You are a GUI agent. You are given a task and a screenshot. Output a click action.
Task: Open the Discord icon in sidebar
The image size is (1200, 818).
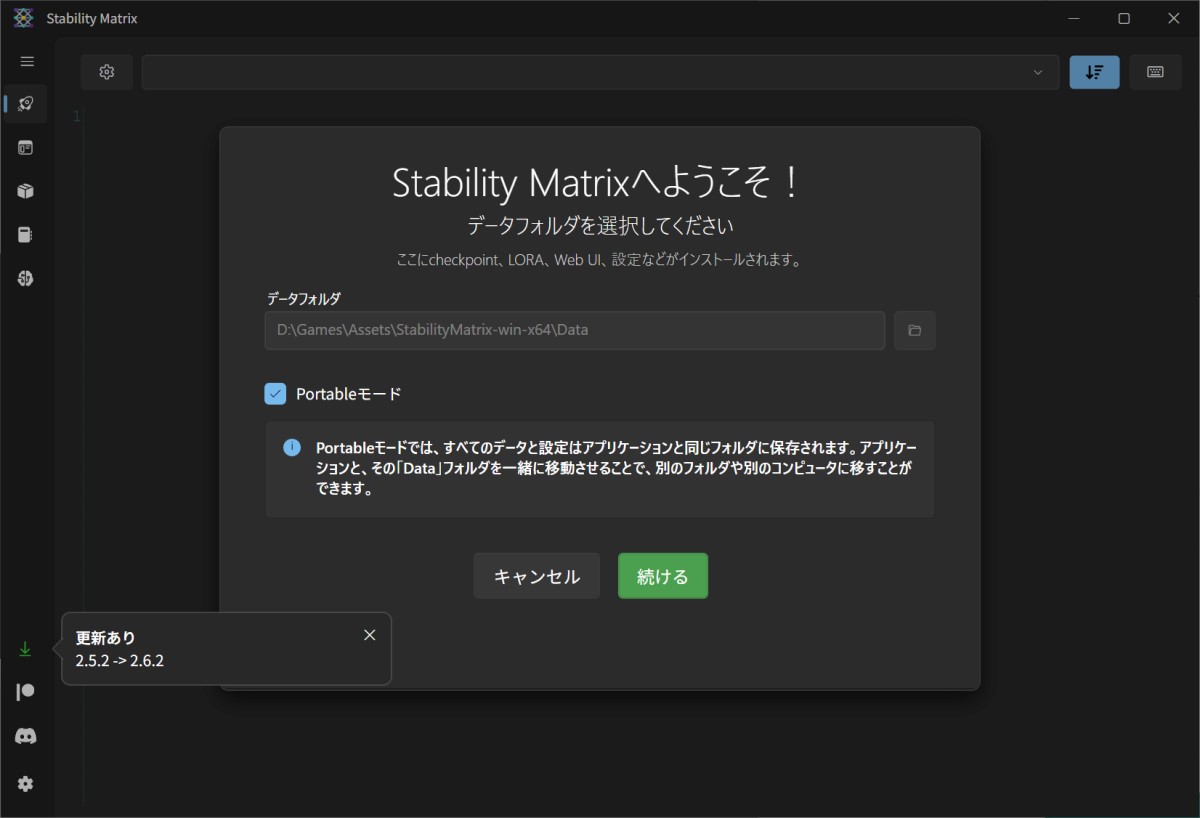pyautogui.click(x=26, y=736)
